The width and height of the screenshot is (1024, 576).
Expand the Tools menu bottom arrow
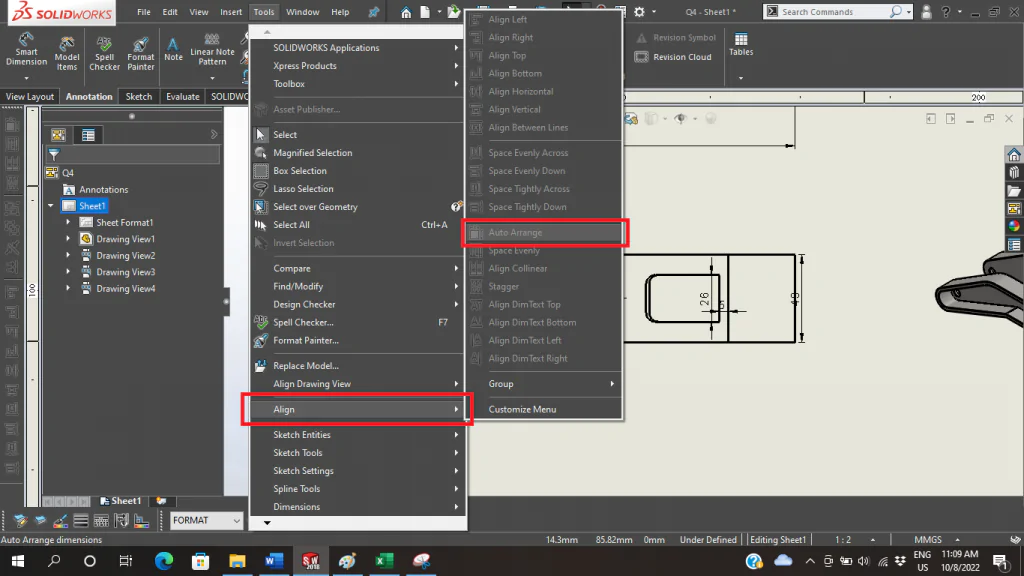(x=267, y=522)
